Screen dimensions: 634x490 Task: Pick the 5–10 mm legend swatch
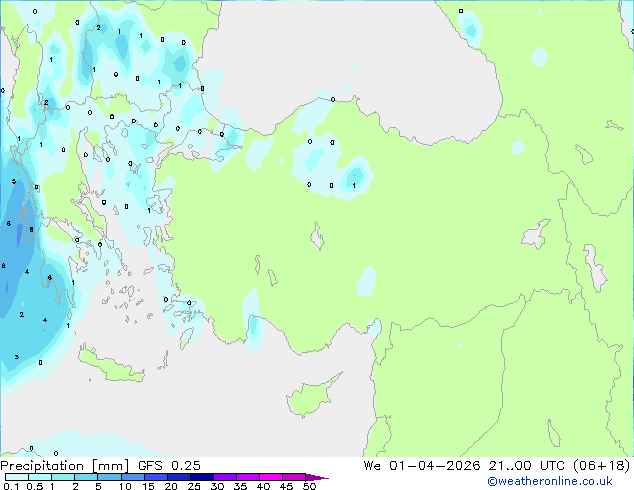point(109,477)
